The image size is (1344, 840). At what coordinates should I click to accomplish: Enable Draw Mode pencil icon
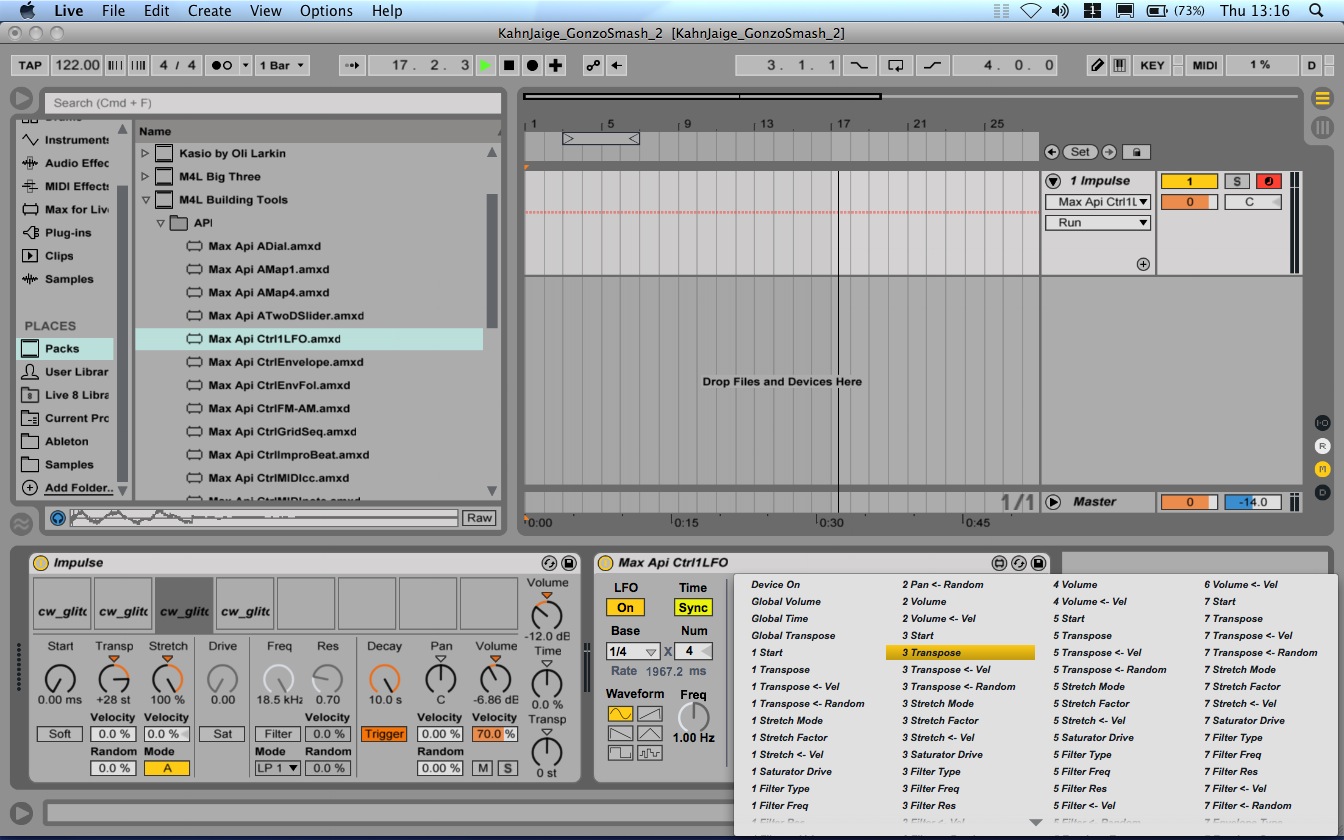(1097, 65)
